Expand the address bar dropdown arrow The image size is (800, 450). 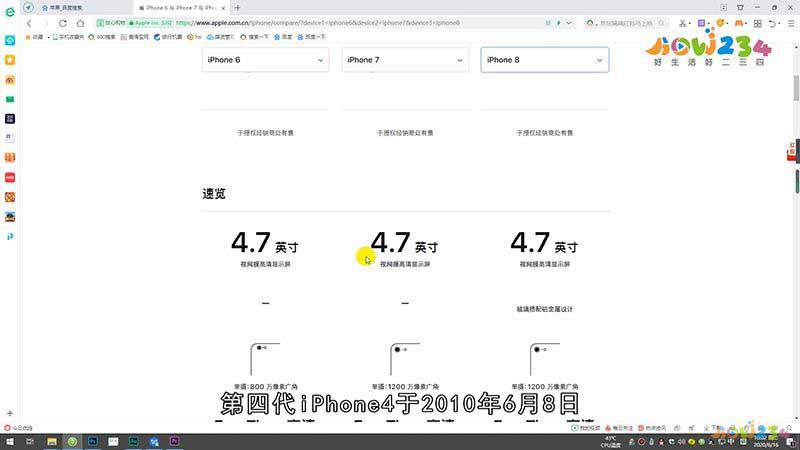coord(568,23)
